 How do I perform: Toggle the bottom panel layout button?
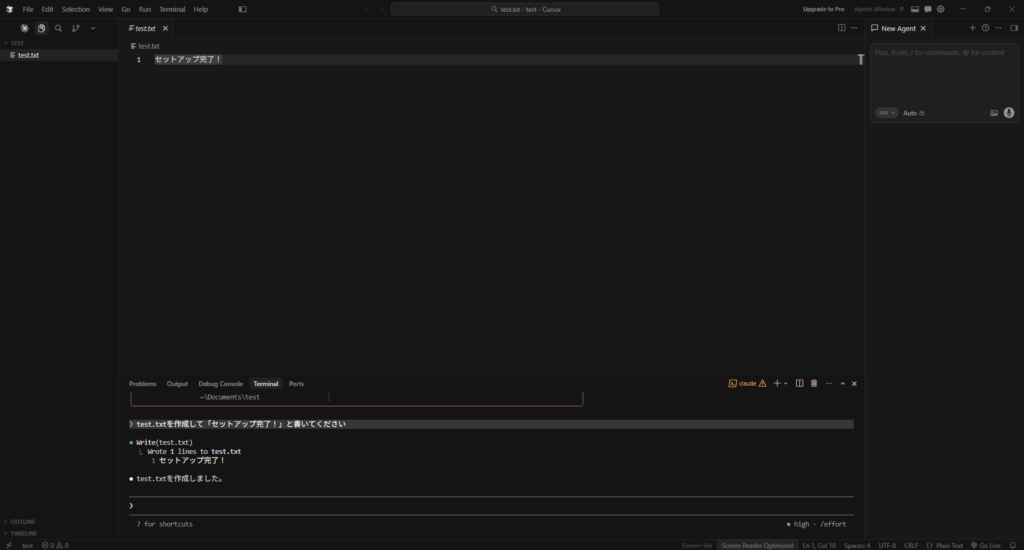click(914, 9)
